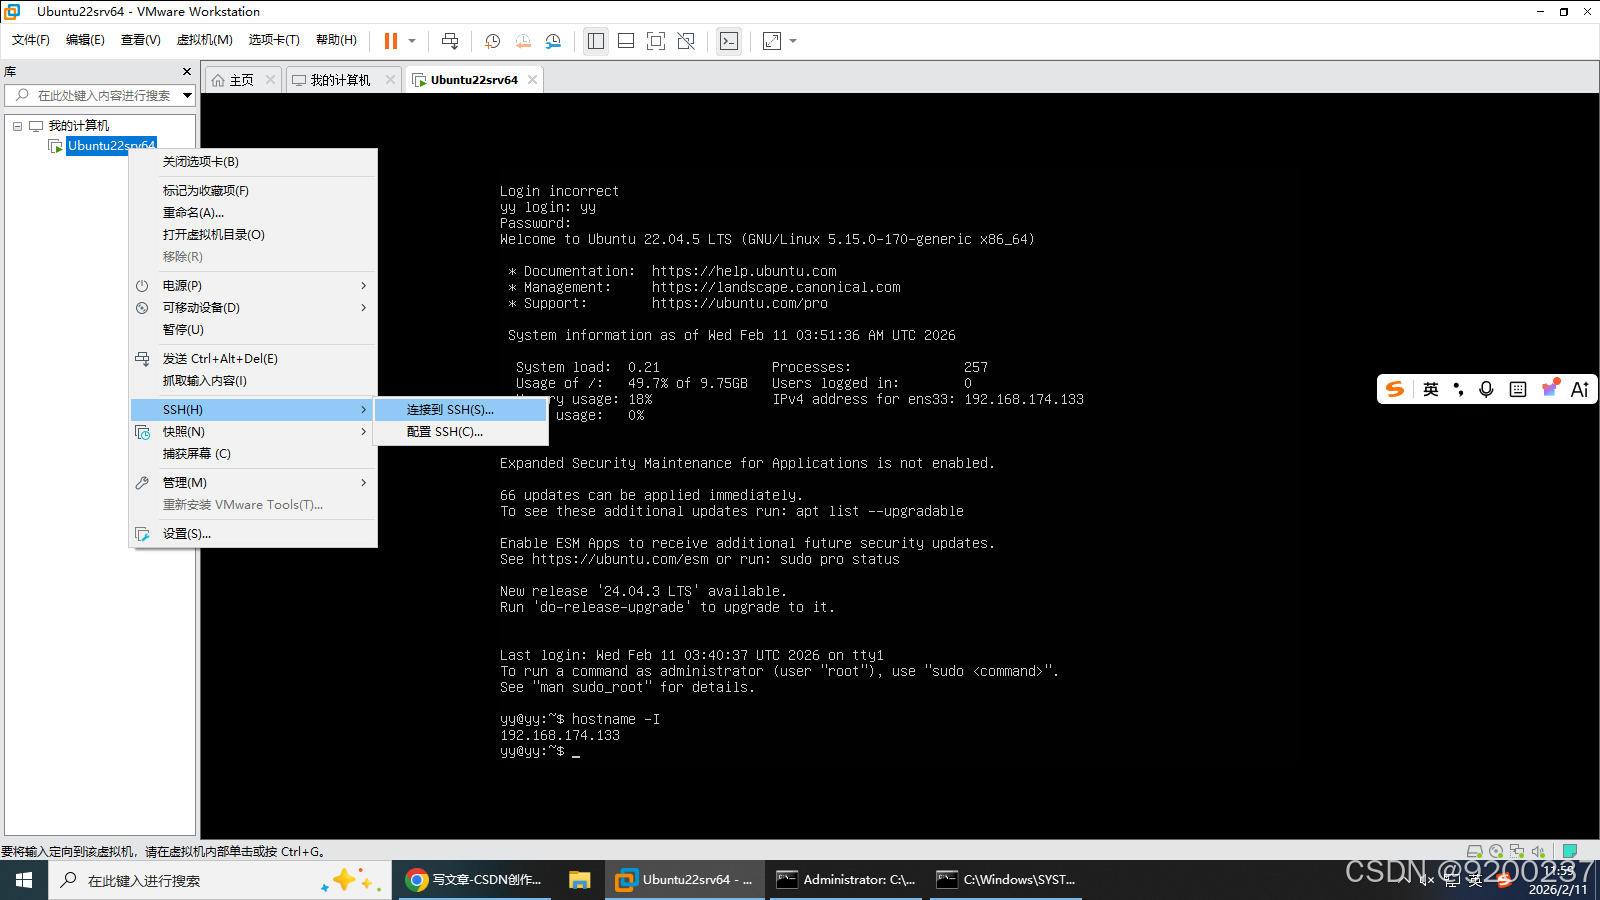Take a snapshot with the clock-plus icon
The height and width of the screenshot is (900, 1600).
pyautogui.click(x=492, y=41)
